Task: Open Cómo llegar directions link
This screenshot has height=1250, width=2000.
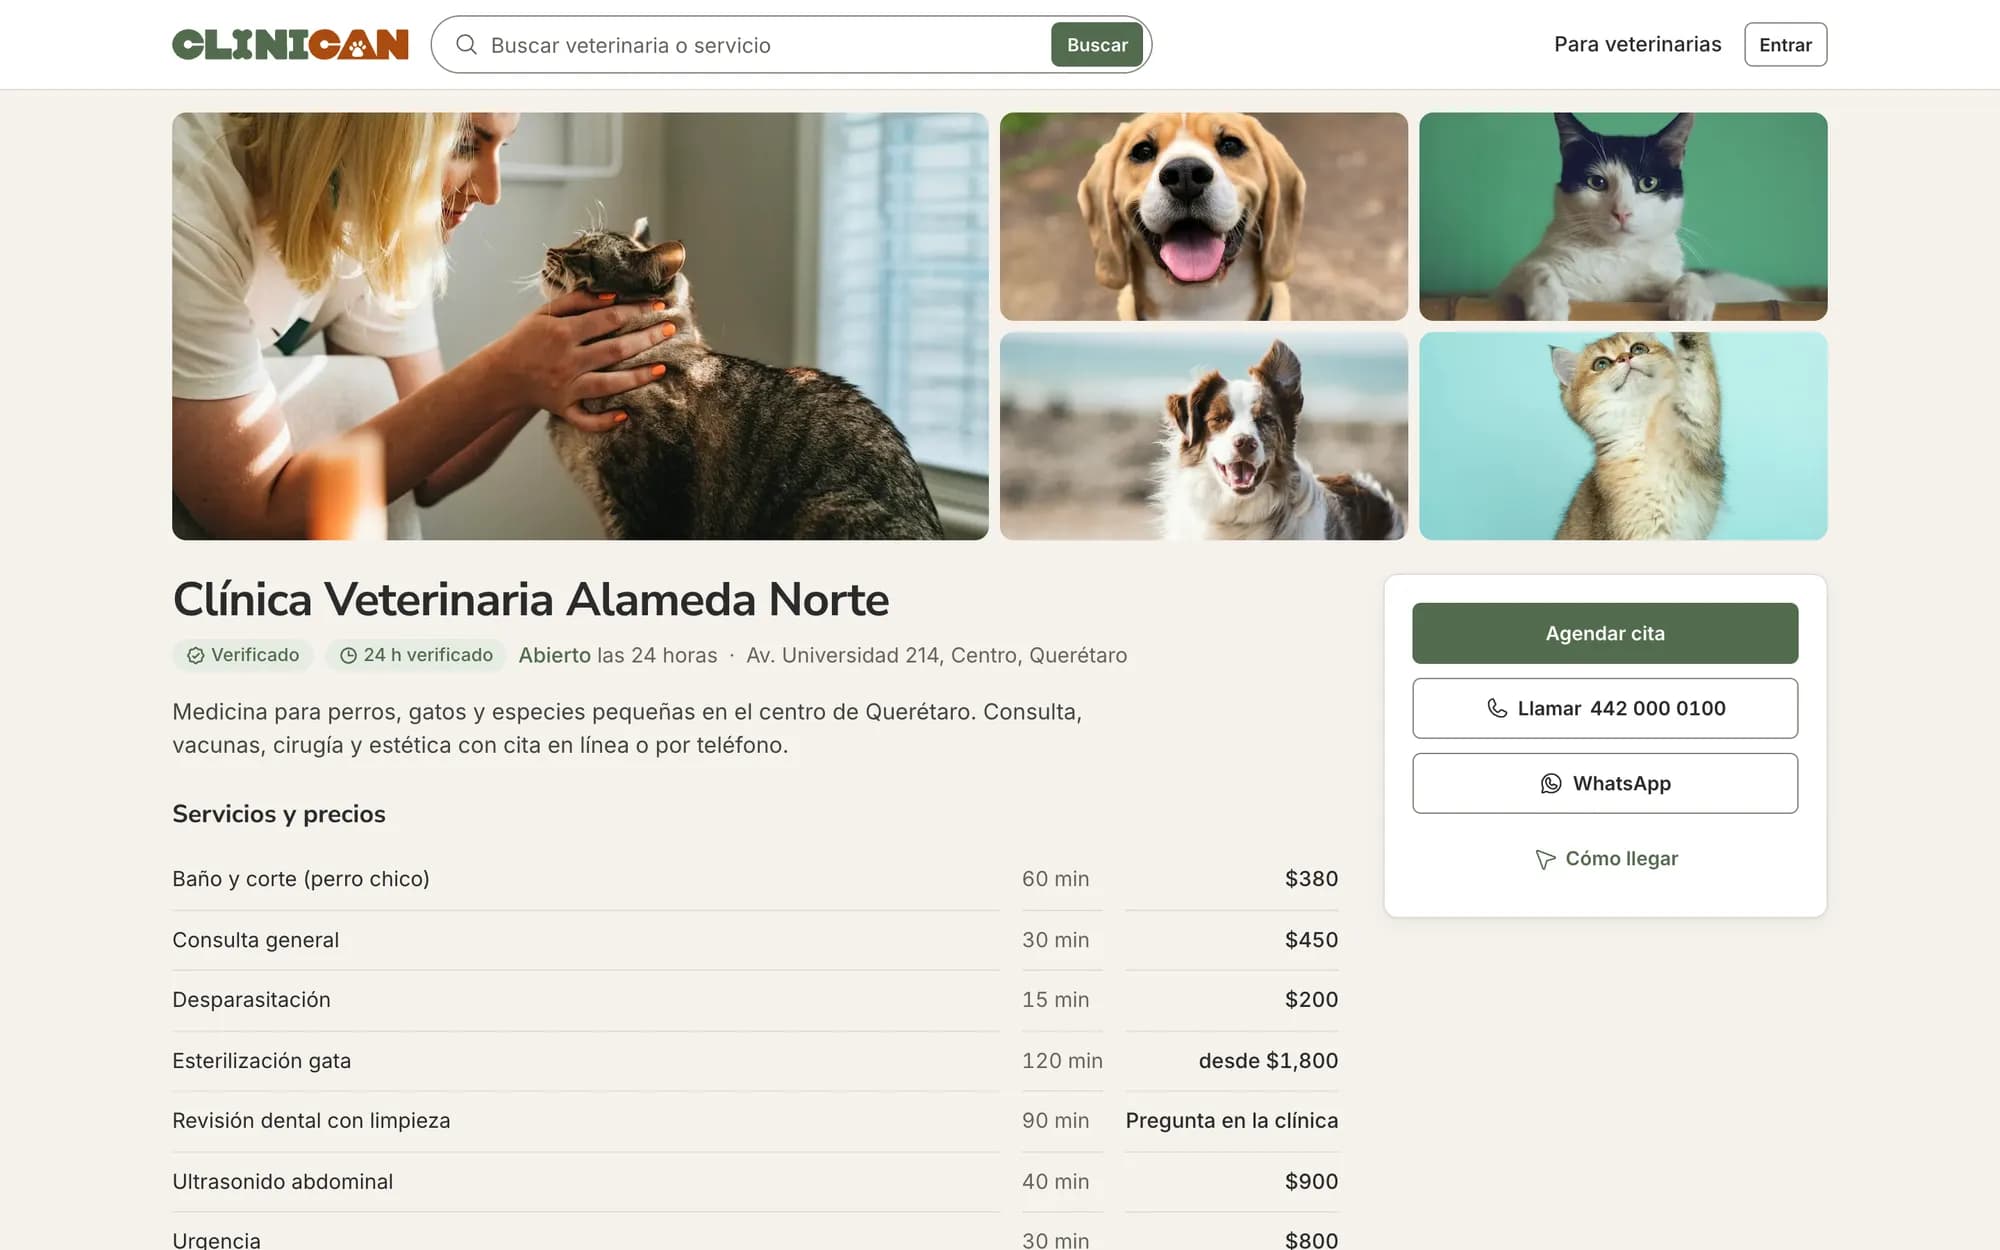Action: [x=1605, y=859]
